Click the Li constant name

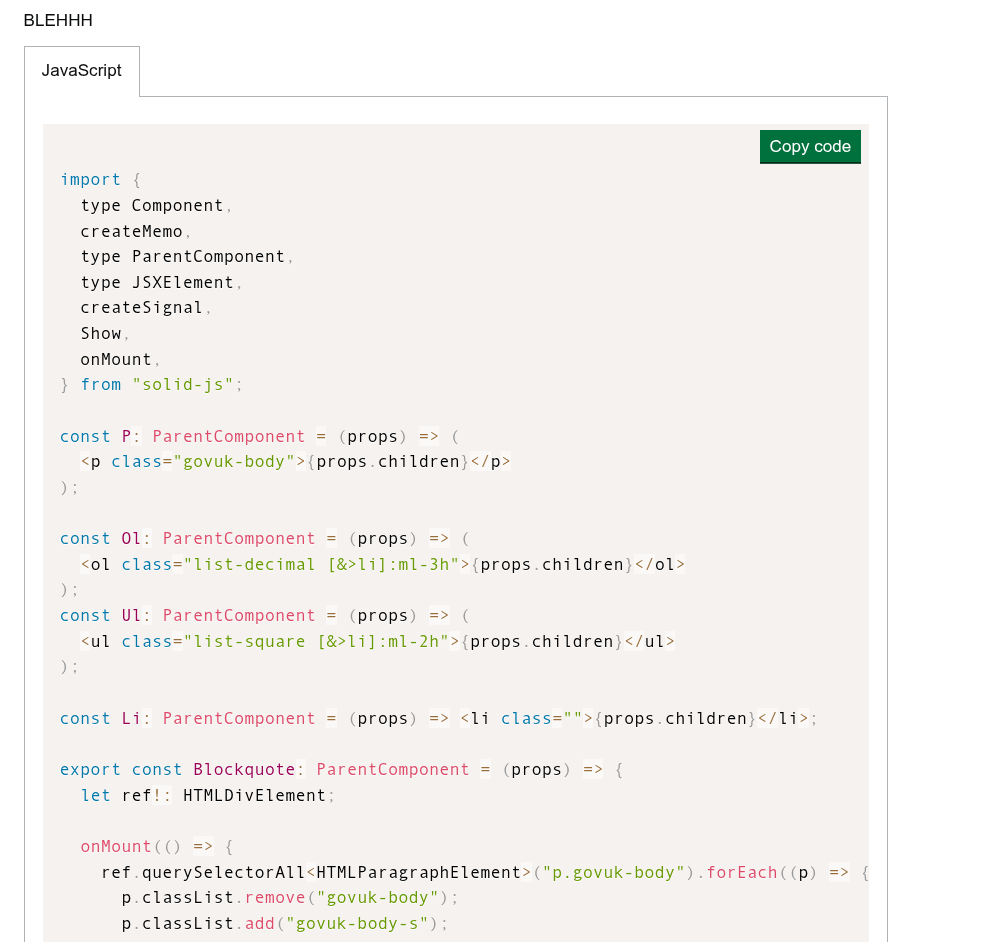coord(131,719)
